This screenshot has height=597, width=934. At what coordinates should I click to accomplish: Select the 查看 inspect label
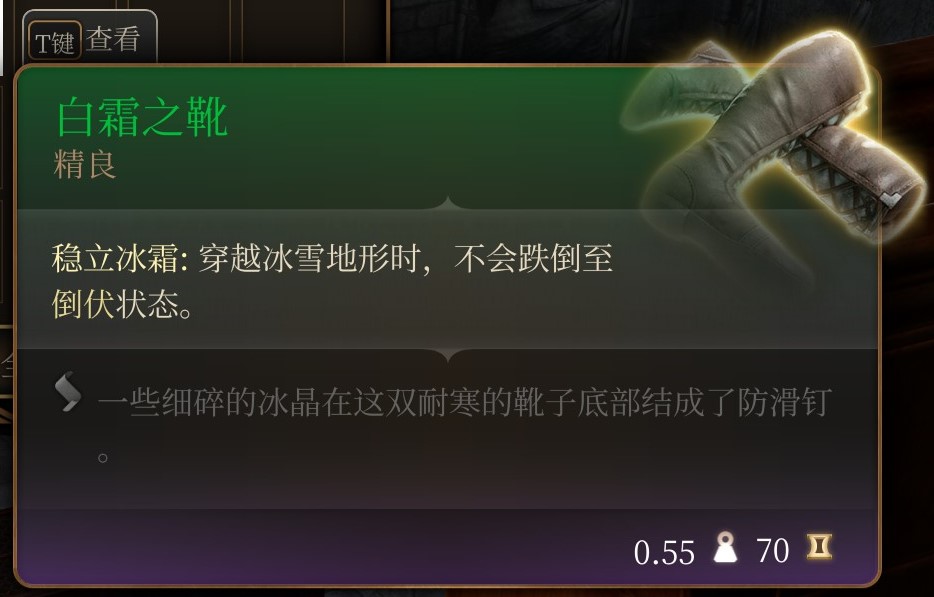(113, 40)
